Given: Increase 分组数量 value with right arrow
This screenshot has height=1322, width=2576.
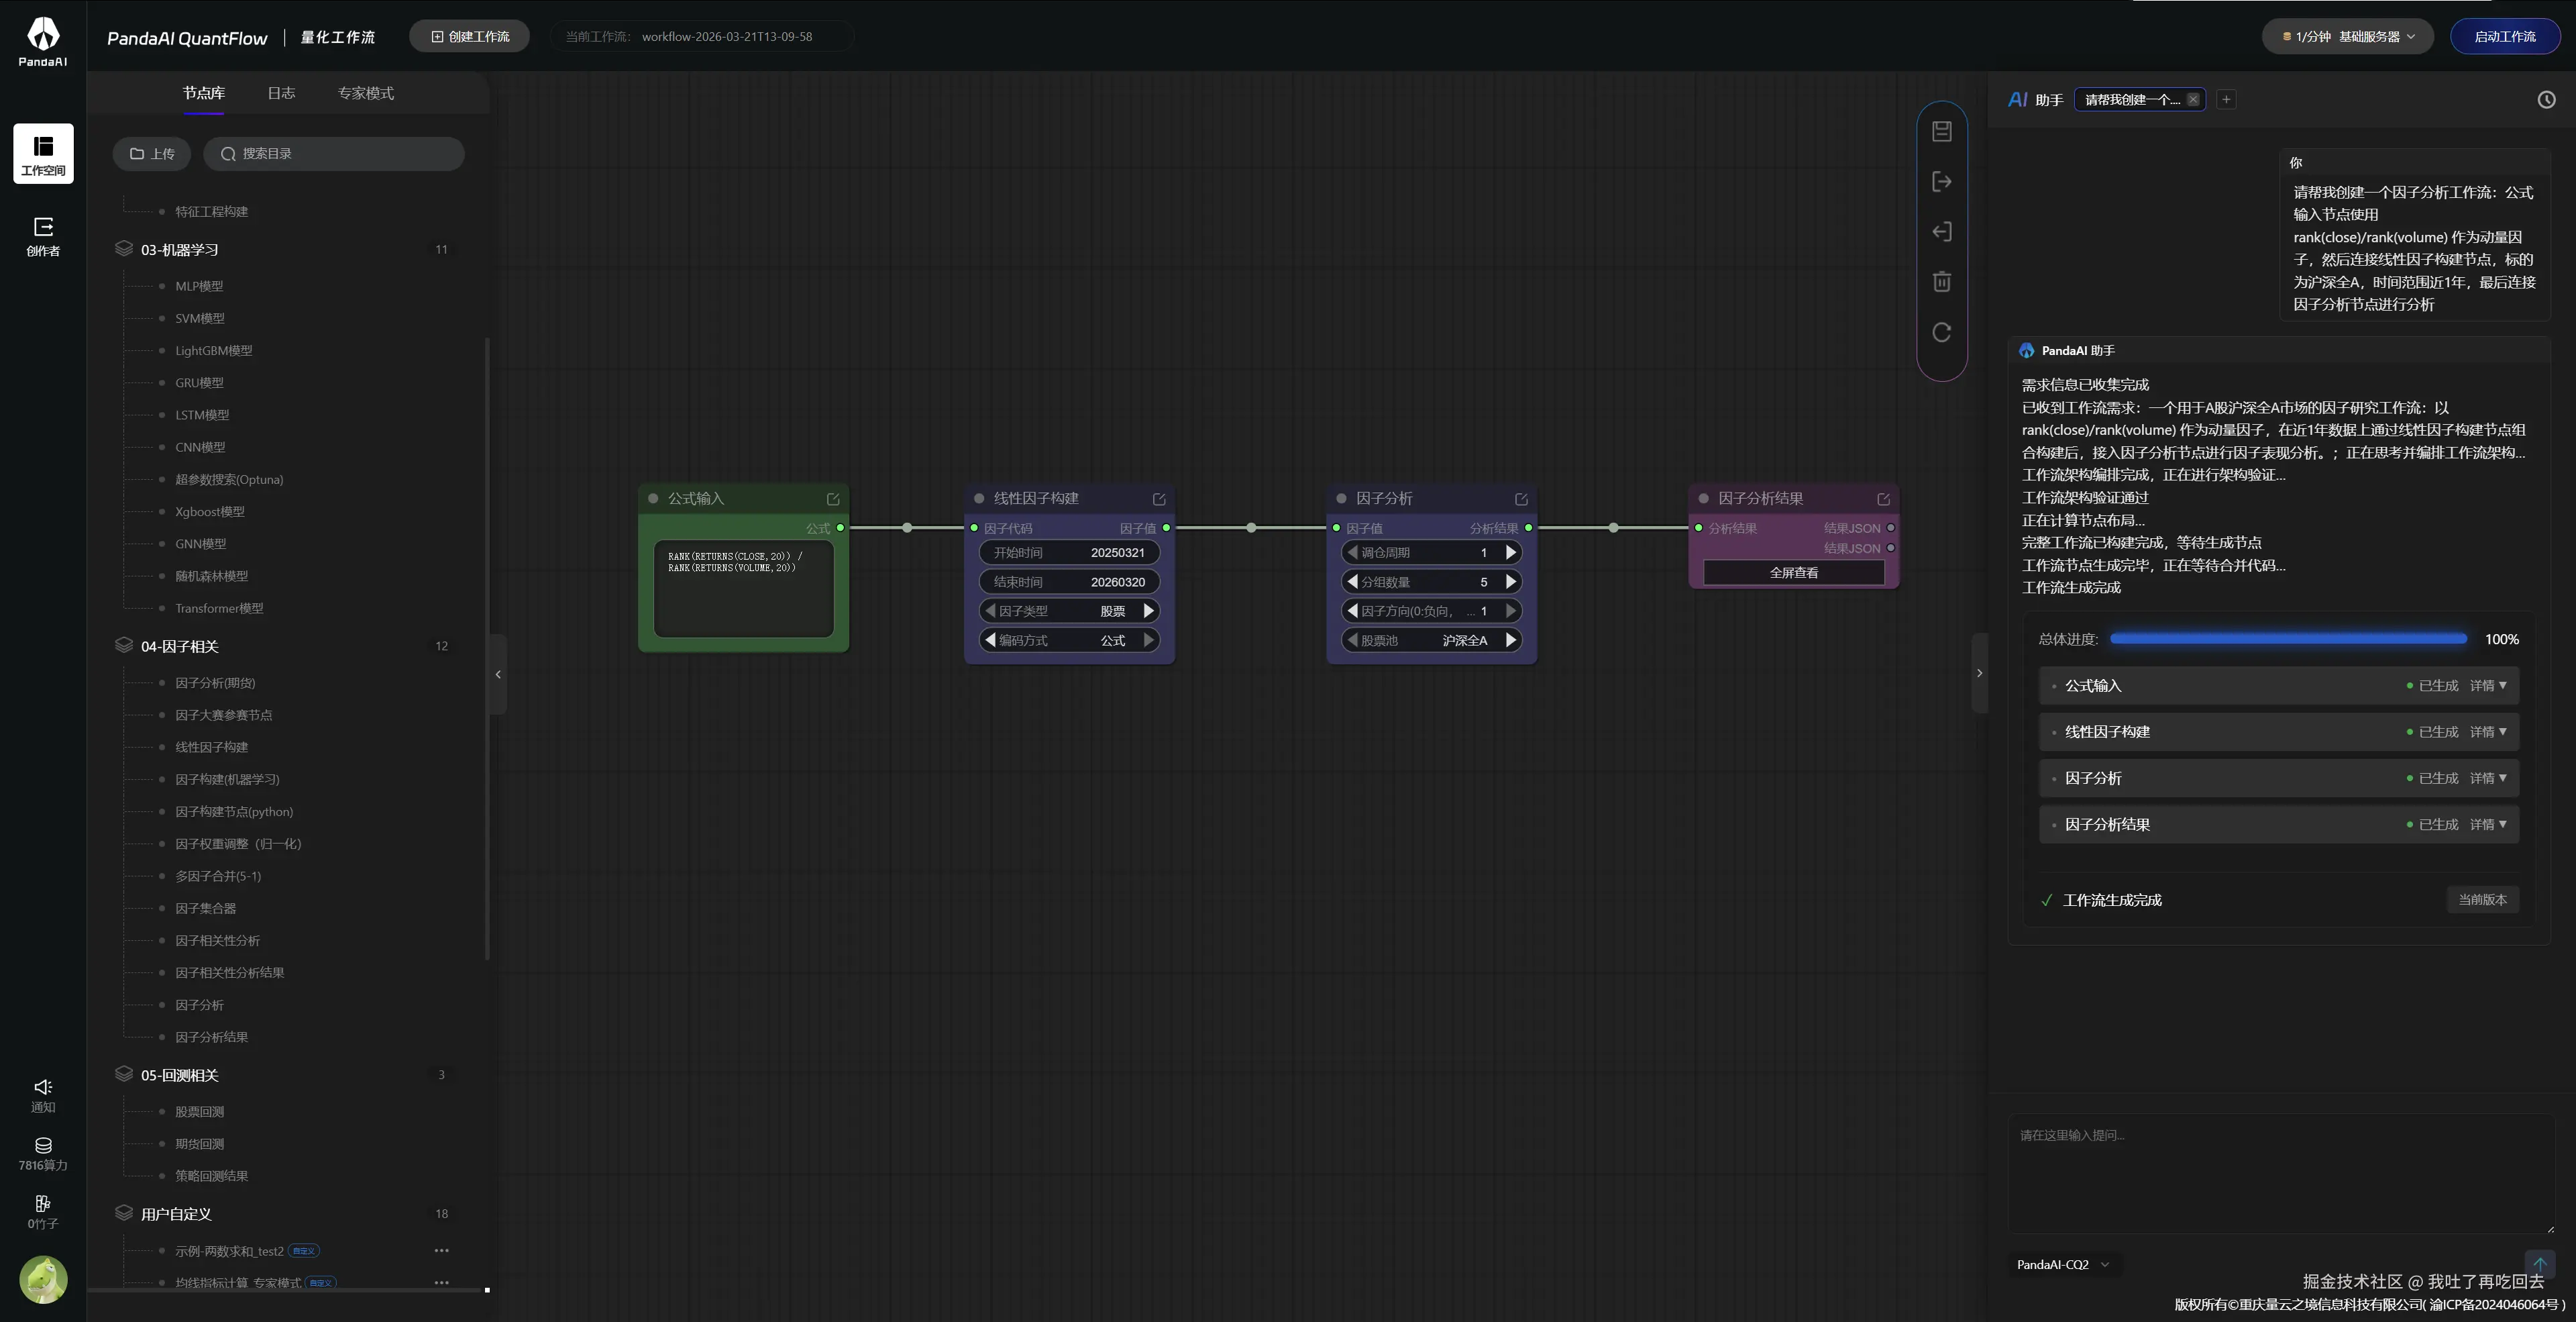Looking at the screenshot, I should 1510,582.
